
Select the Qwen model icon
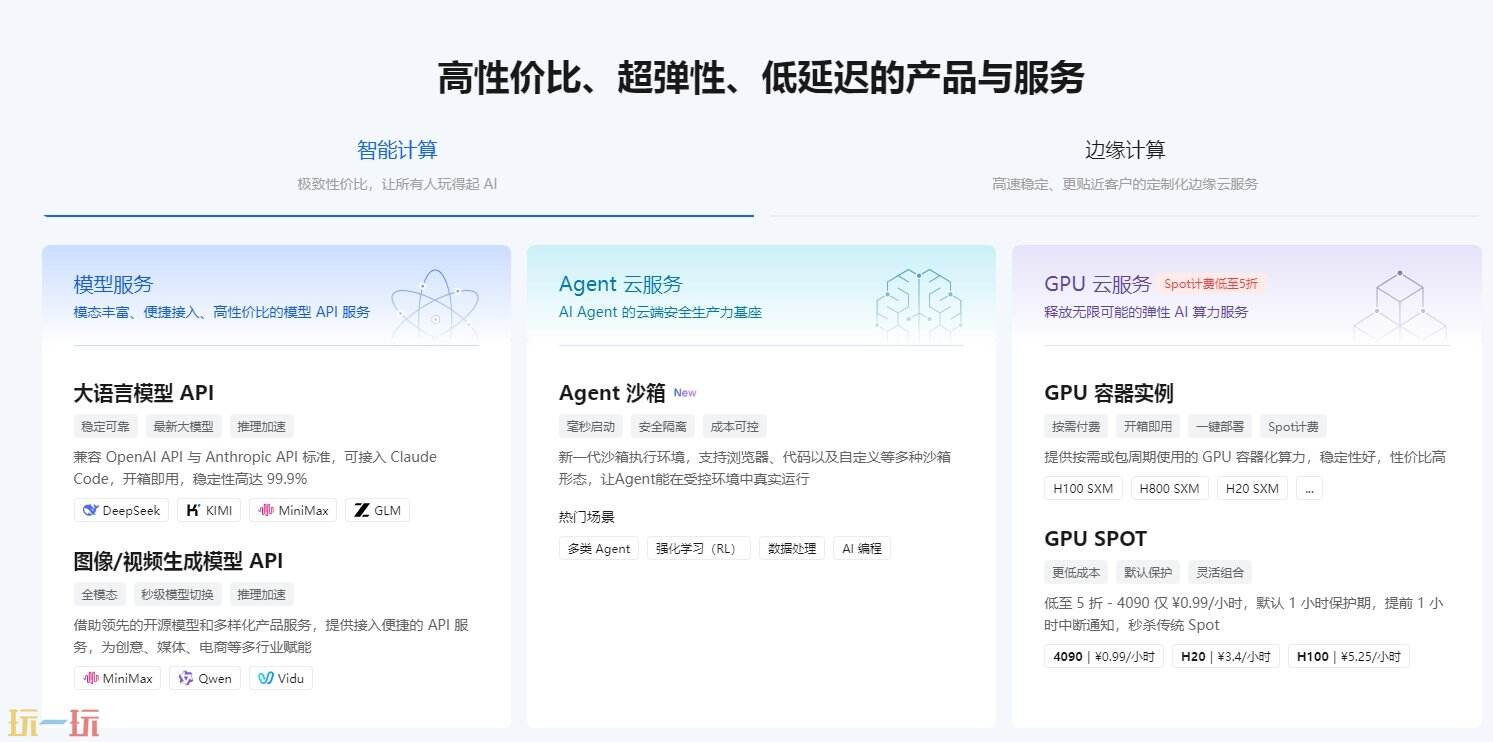coord(204,678)
